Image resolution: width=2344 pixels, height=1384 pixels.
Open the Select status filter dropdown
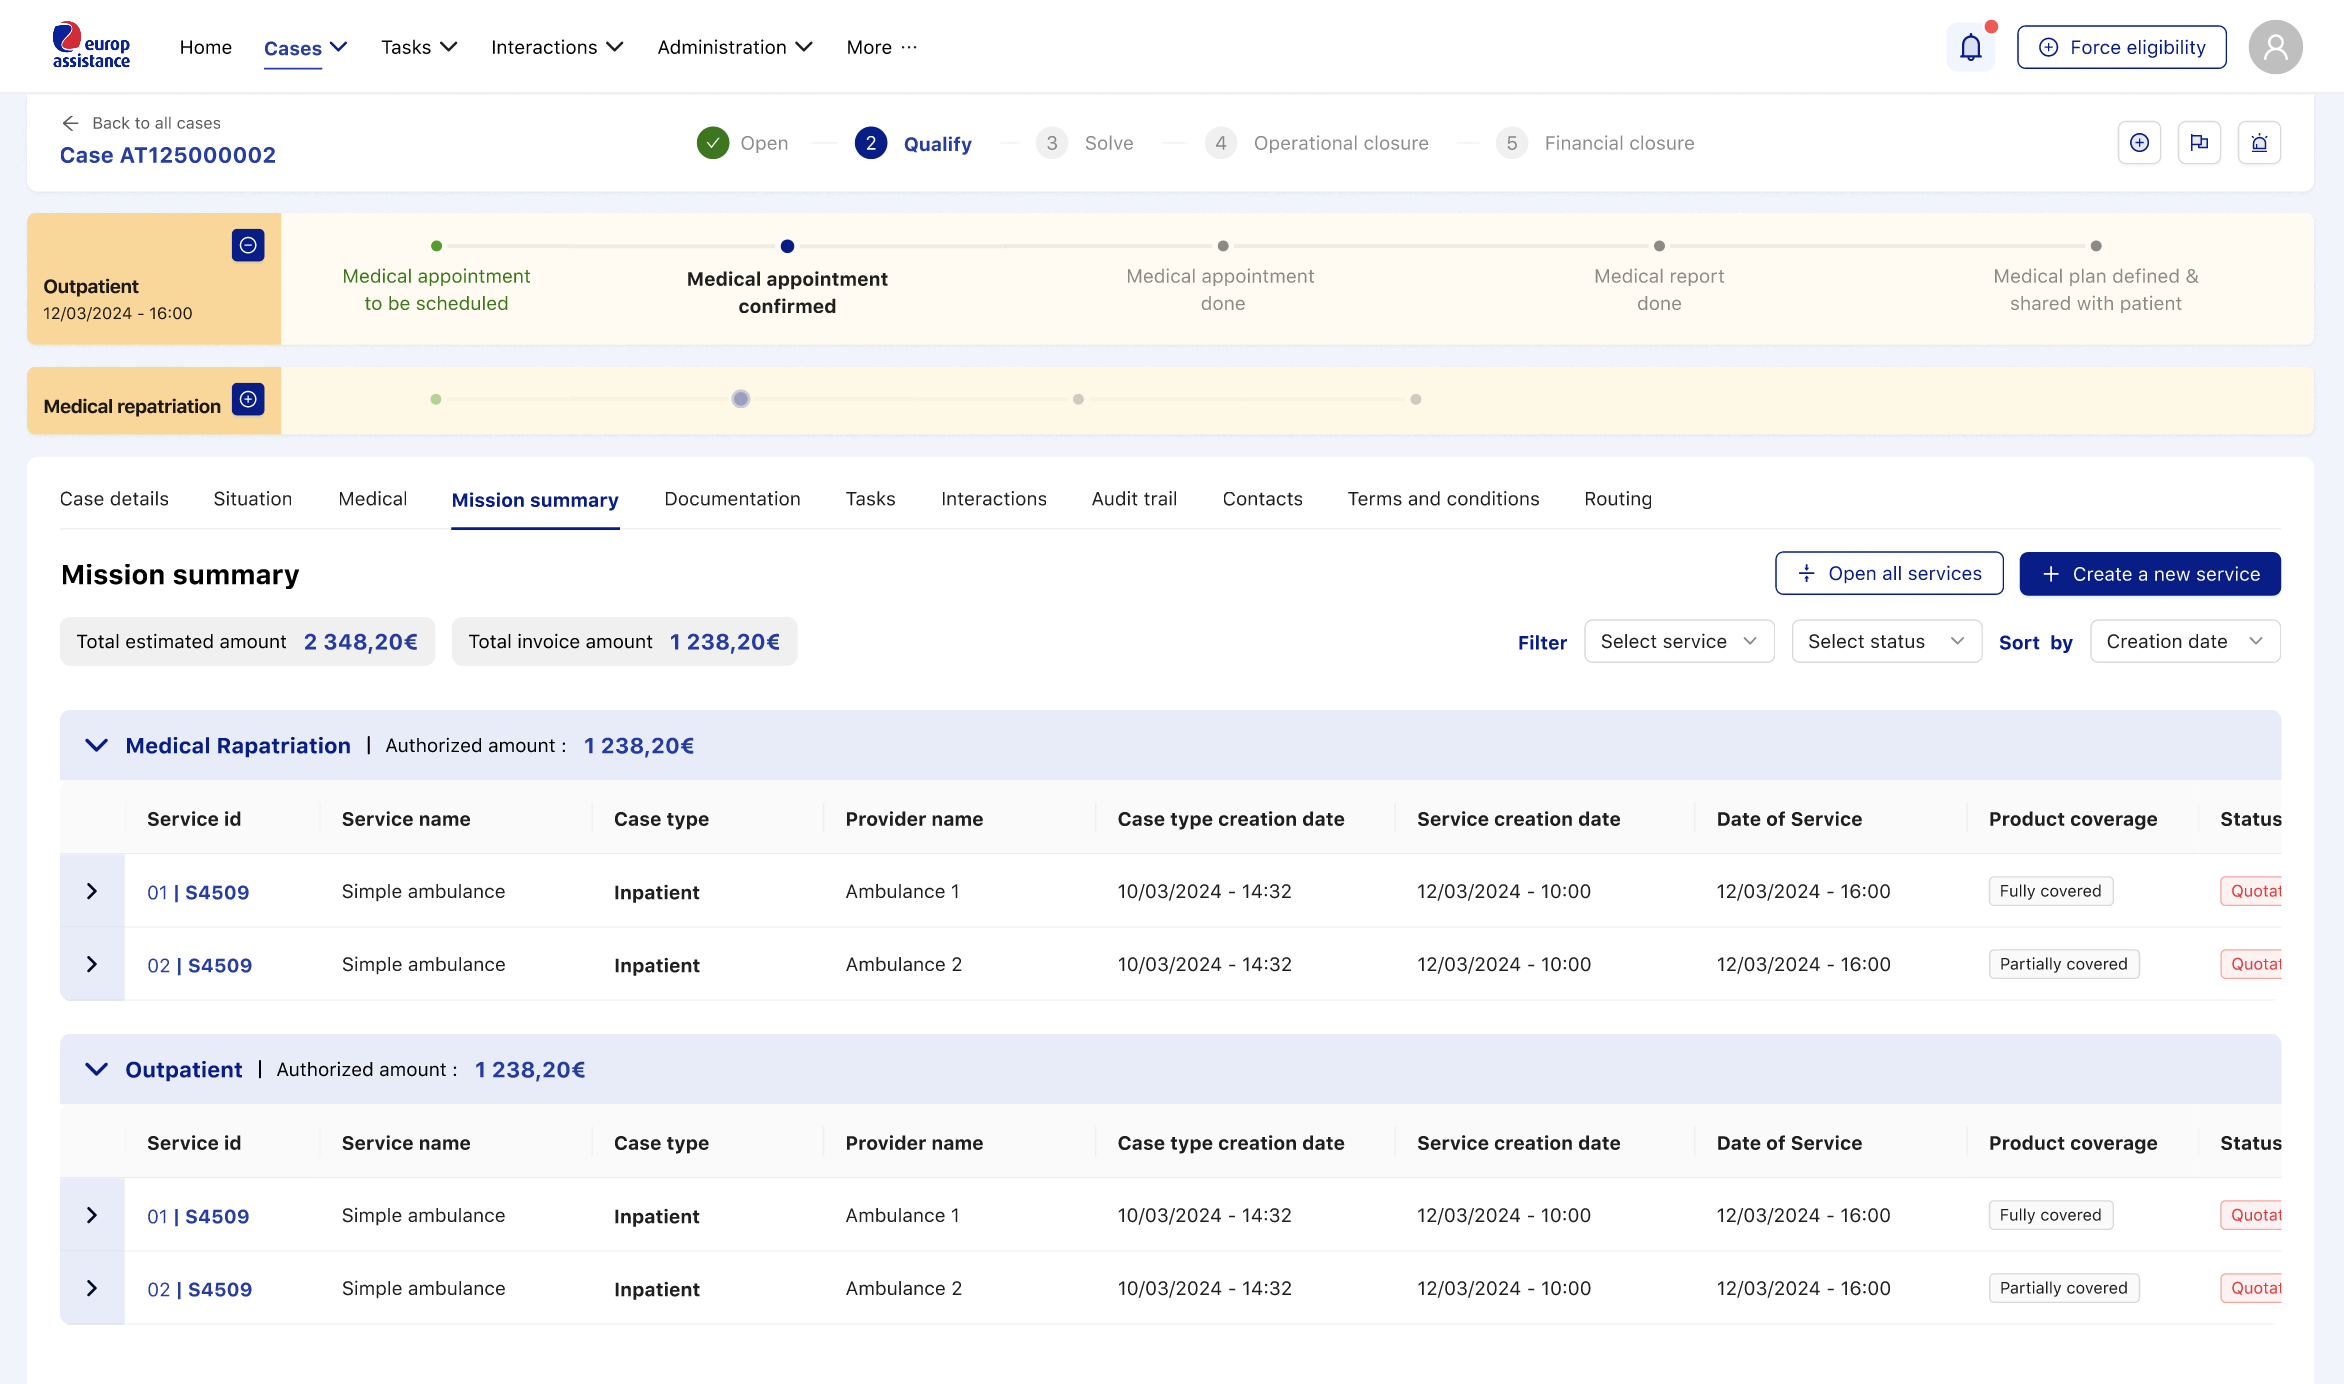pyautogui.click(x=1886, y=641)
